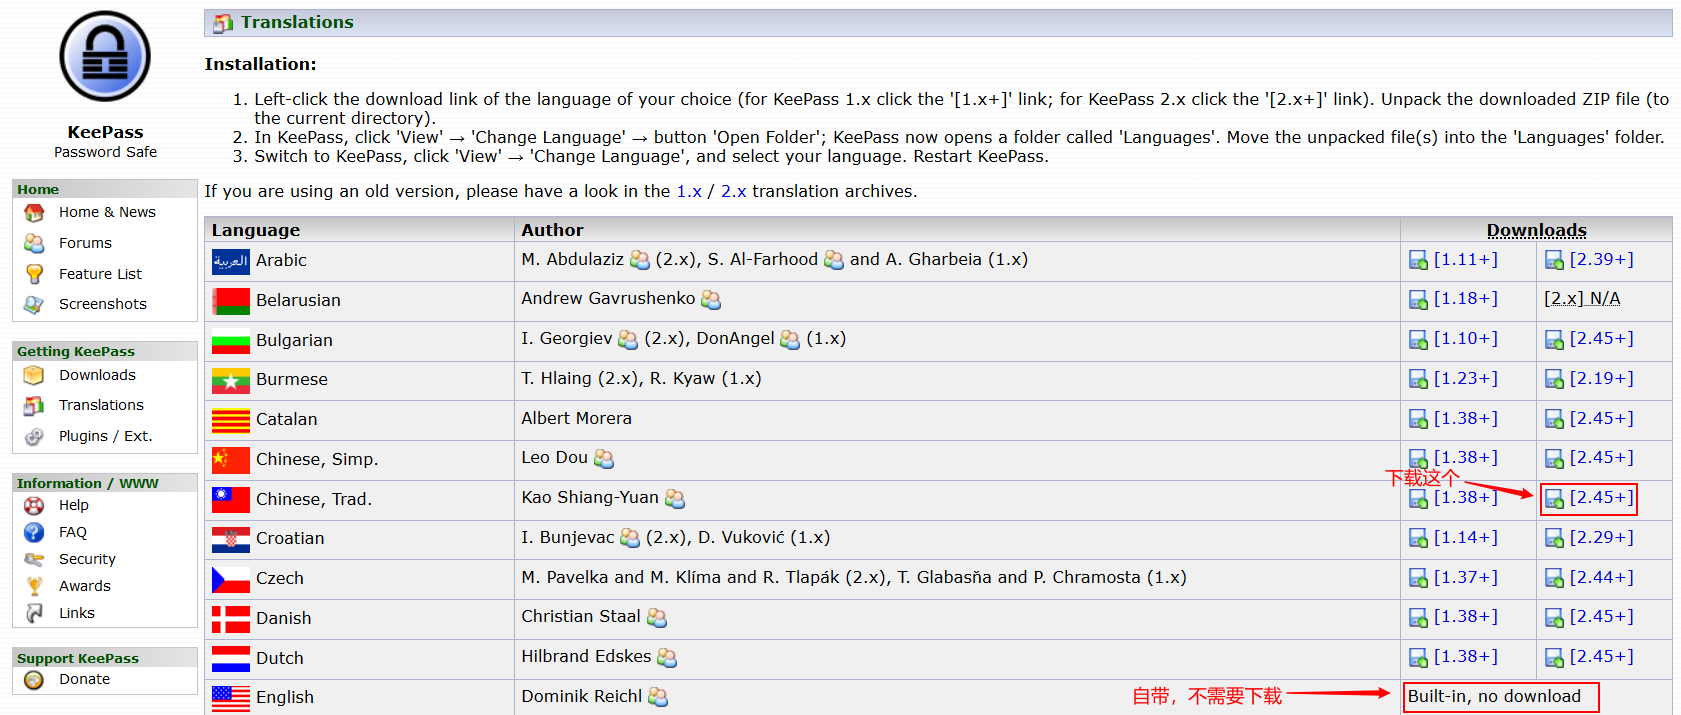This screenshot has height=715, width=1681.
Task: Click download icon for Arabic 1.11+
Action: point(1418,261)
